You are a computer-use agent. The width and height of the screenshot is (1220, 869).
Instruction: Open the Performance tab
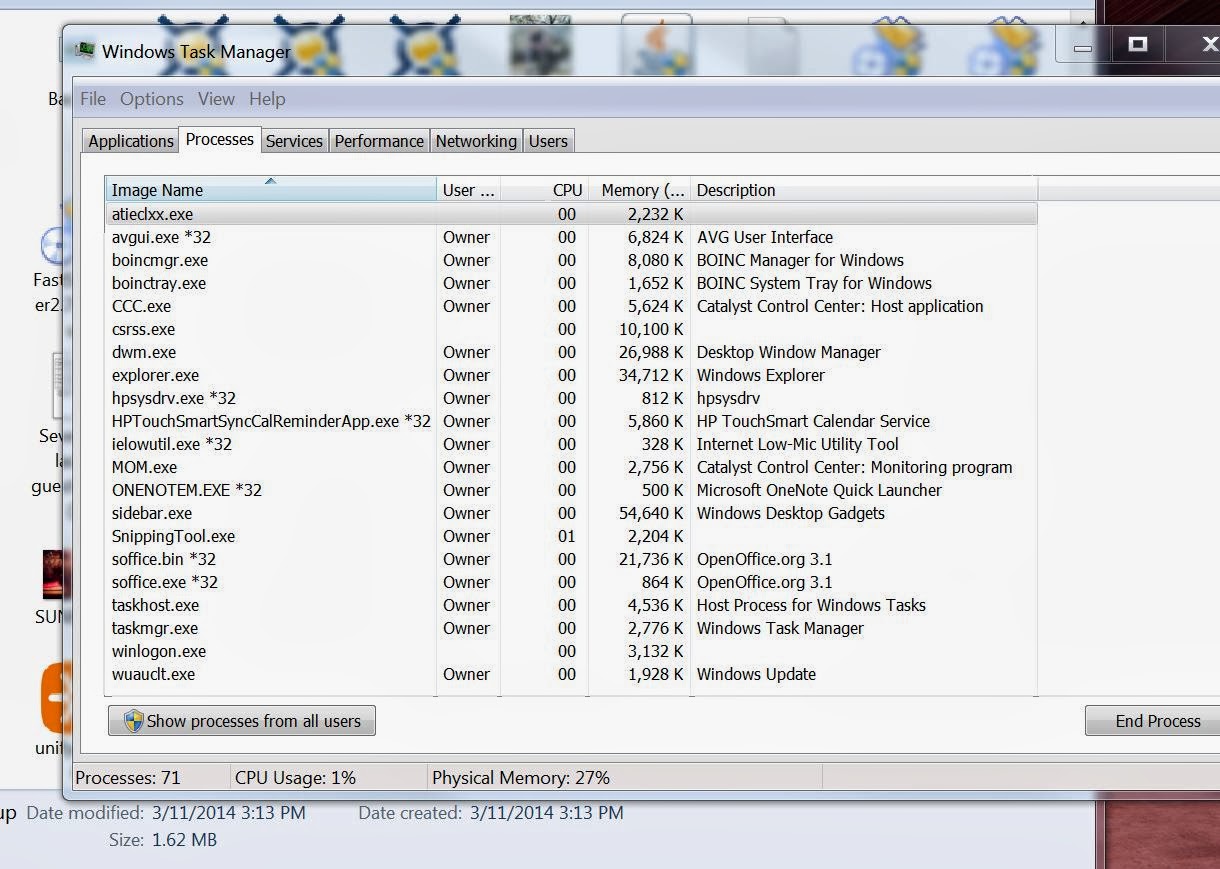pos(379,141)
